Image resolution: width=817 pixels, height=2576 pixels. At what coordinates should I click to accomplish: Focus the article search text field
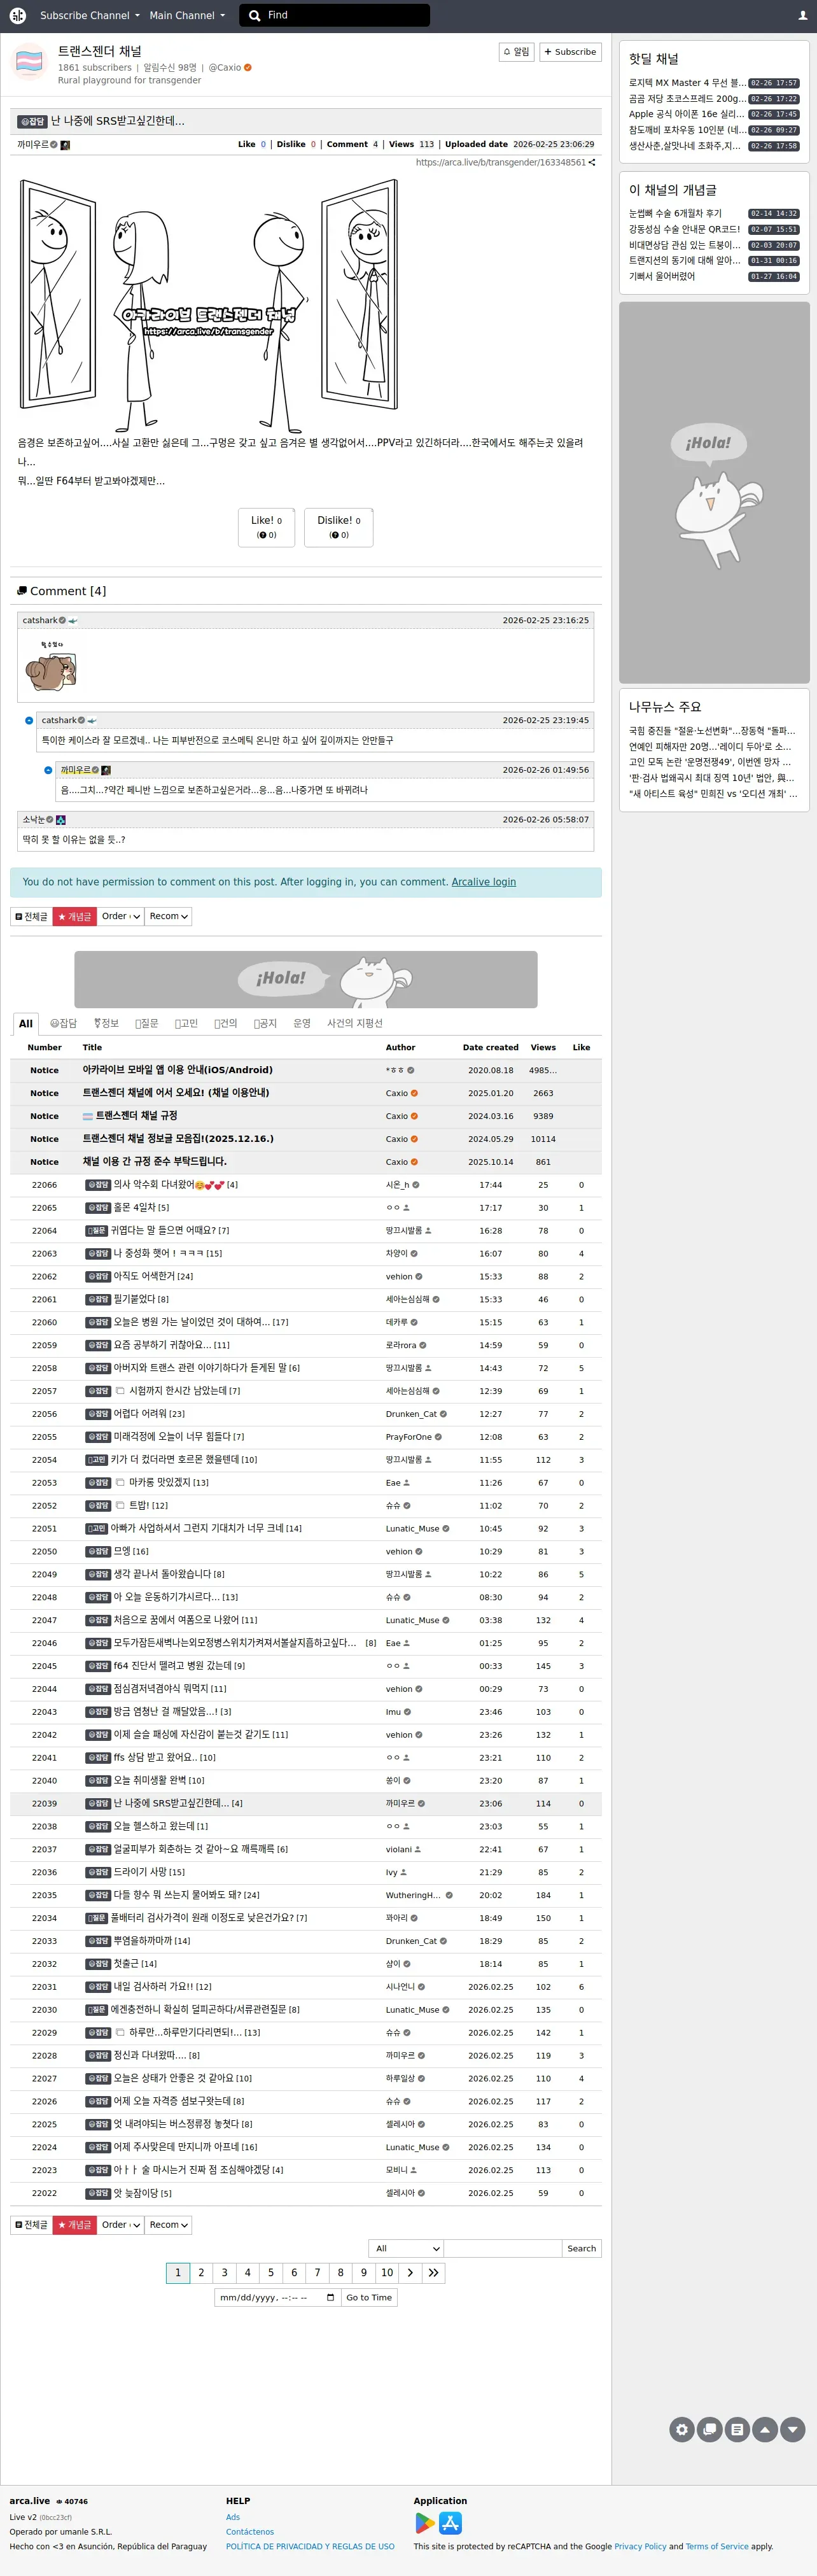pyautogui.click(x=502, y=2248)
